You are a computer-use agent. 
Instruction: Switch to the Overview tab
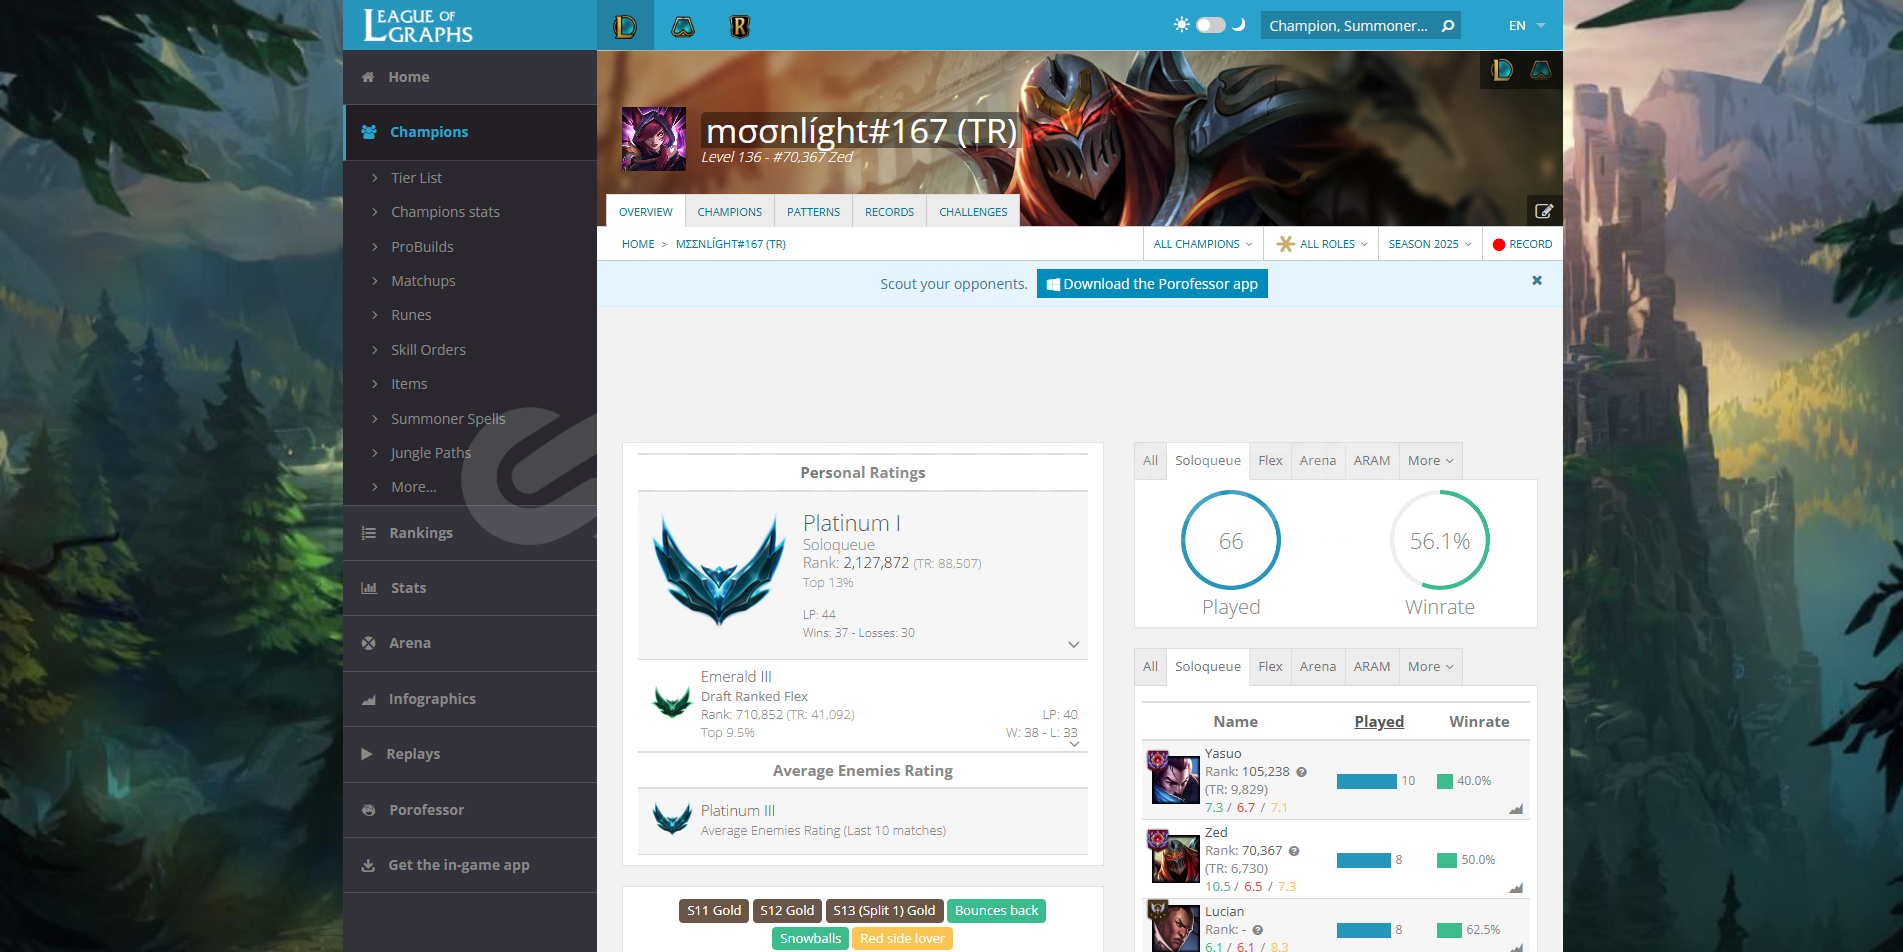click(x=645, y=212)
